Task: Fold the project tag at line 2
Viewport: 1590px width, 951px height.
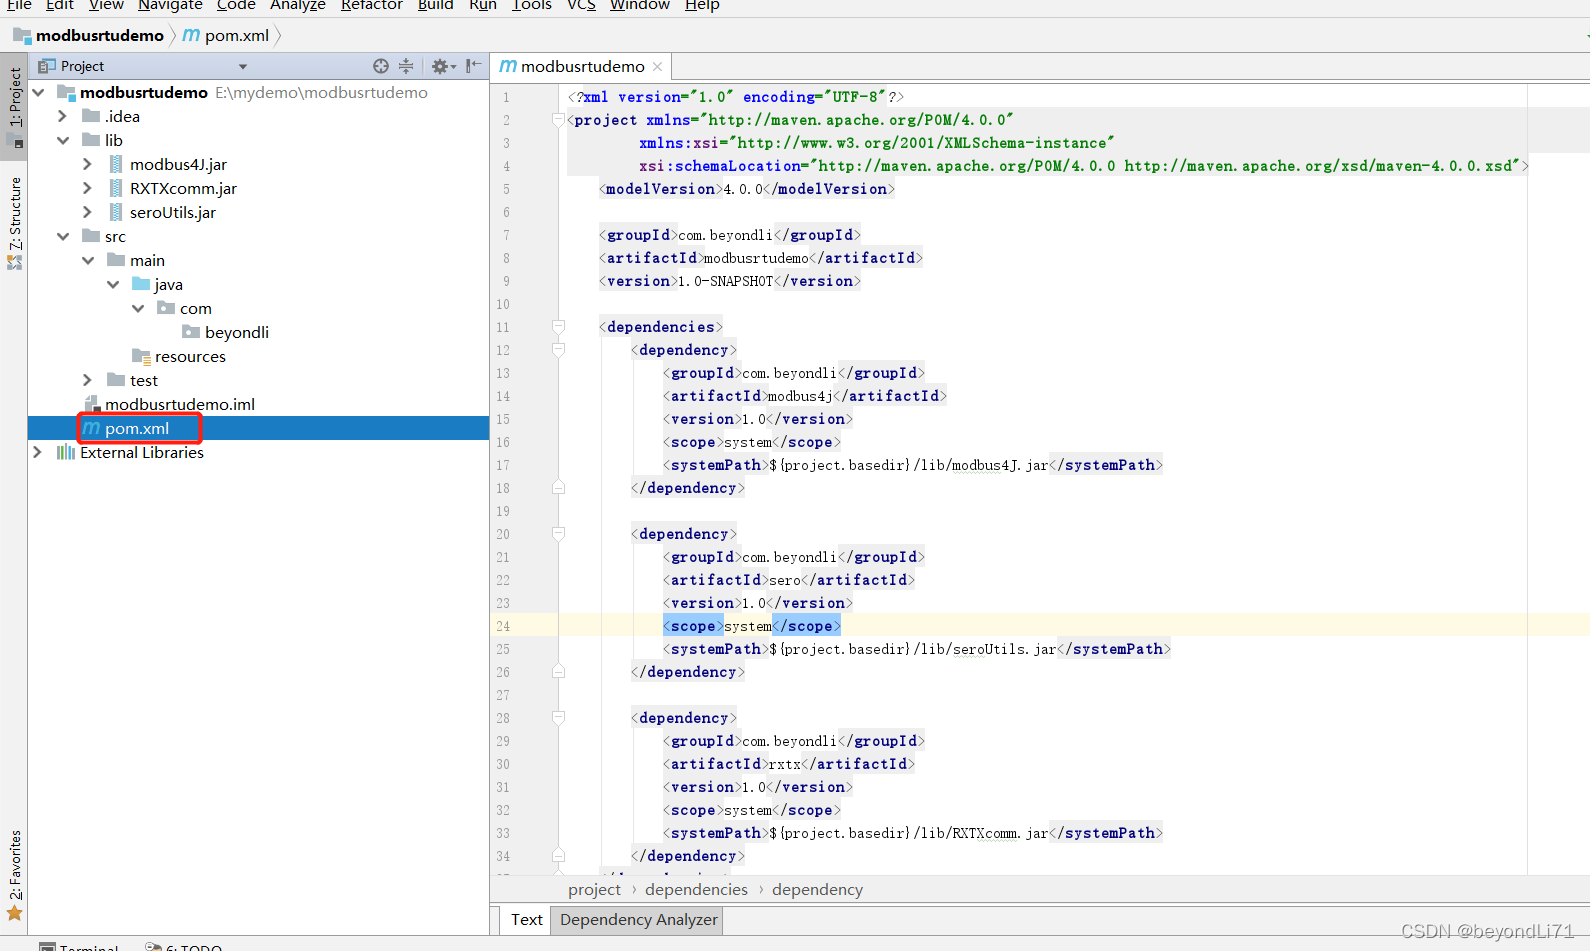Action: click(x=558, y=120)
